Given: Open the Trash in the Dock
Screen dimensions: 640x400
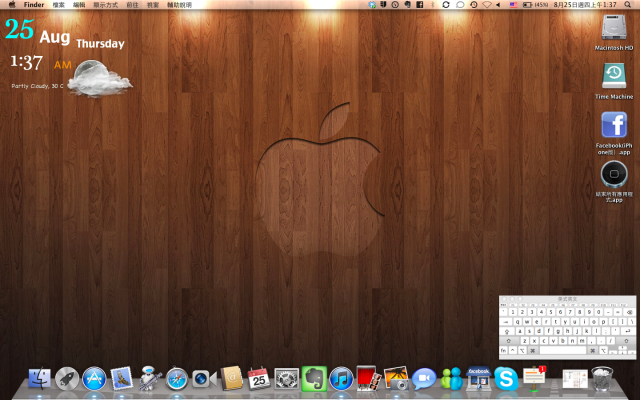Looking at the screenshot, I should tap(602, 378).
